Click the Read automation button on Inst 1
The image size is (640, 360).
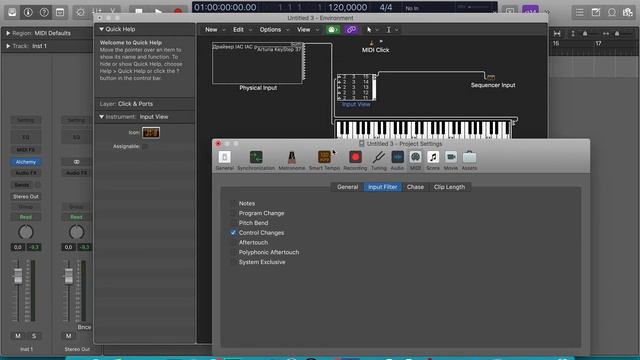[26, 217]
